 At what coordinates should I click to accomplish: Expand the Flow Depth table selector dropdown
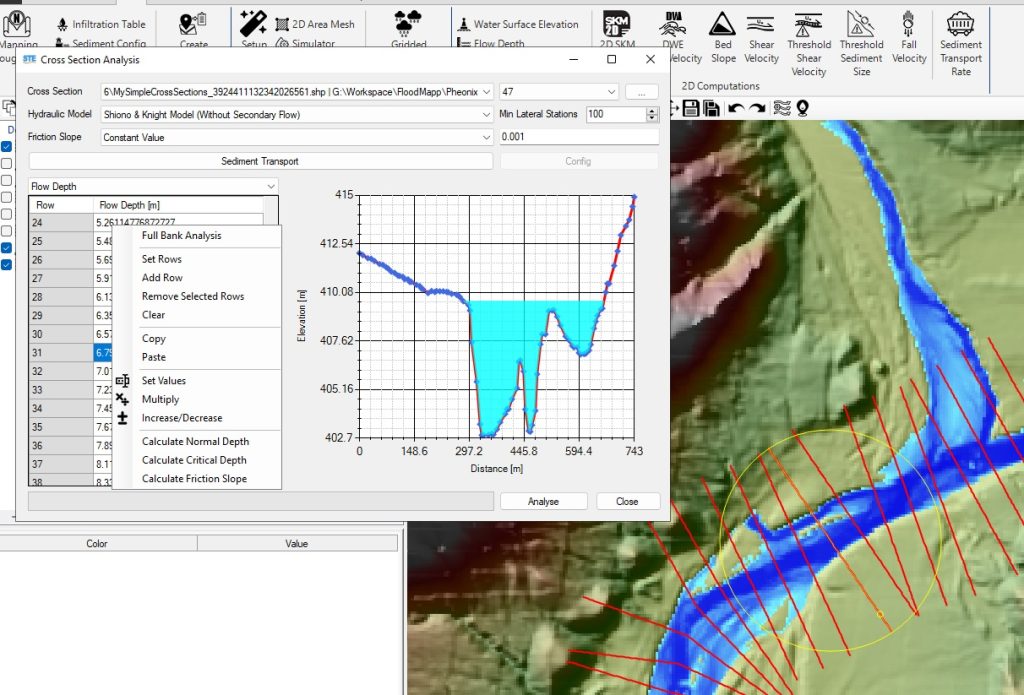[x=270, y=186]
